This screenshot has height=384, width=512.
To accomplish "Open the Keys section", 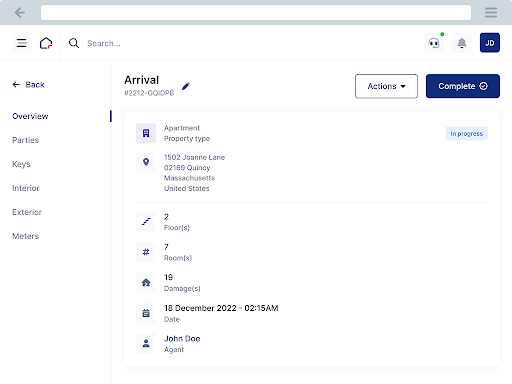I will [21, 164].
